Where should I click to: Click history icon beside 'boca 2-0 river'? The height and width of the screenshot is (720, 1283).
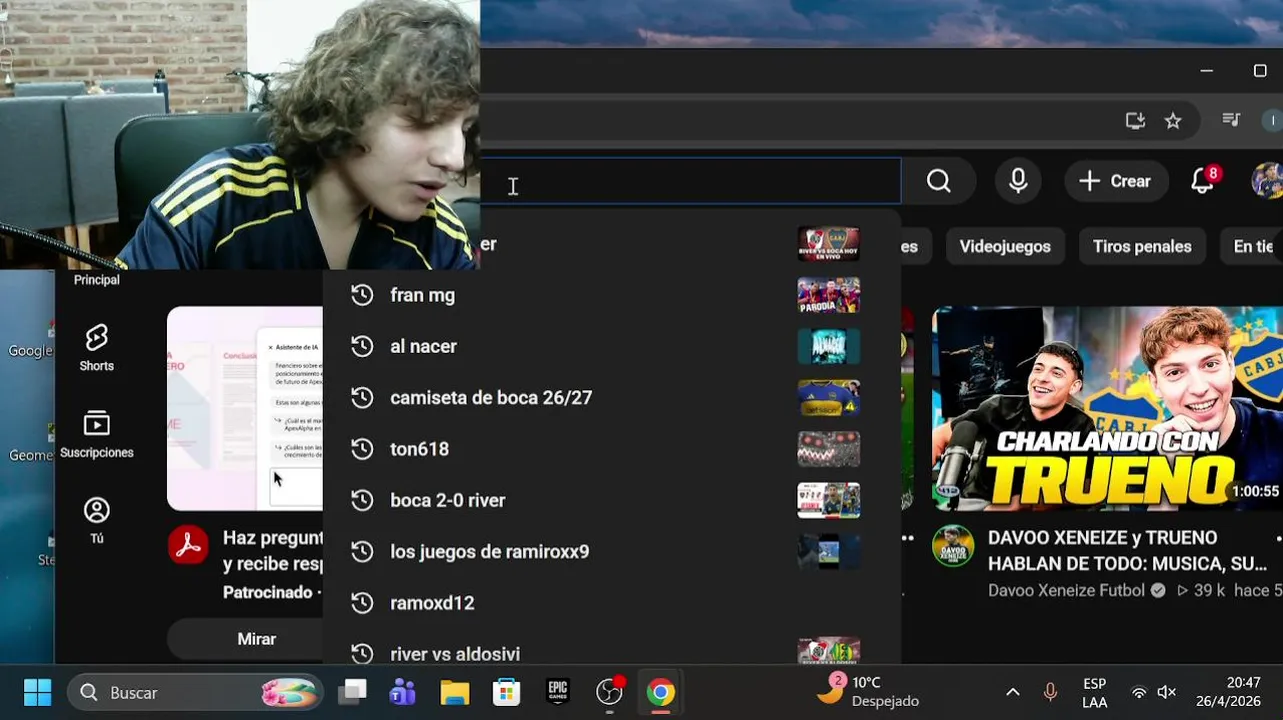point(362,500)
